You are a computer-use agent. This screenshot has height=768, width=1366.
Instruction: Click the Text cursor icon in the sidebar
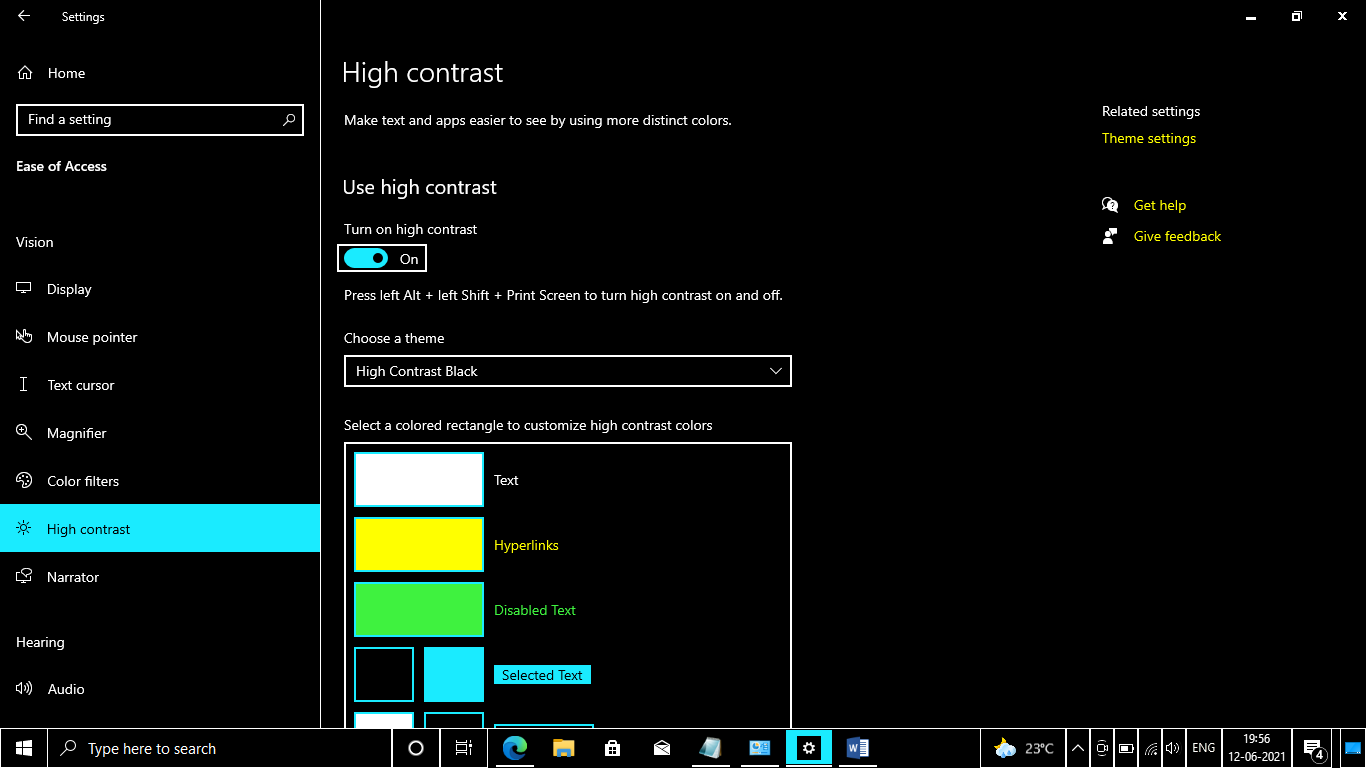[24, 385]
